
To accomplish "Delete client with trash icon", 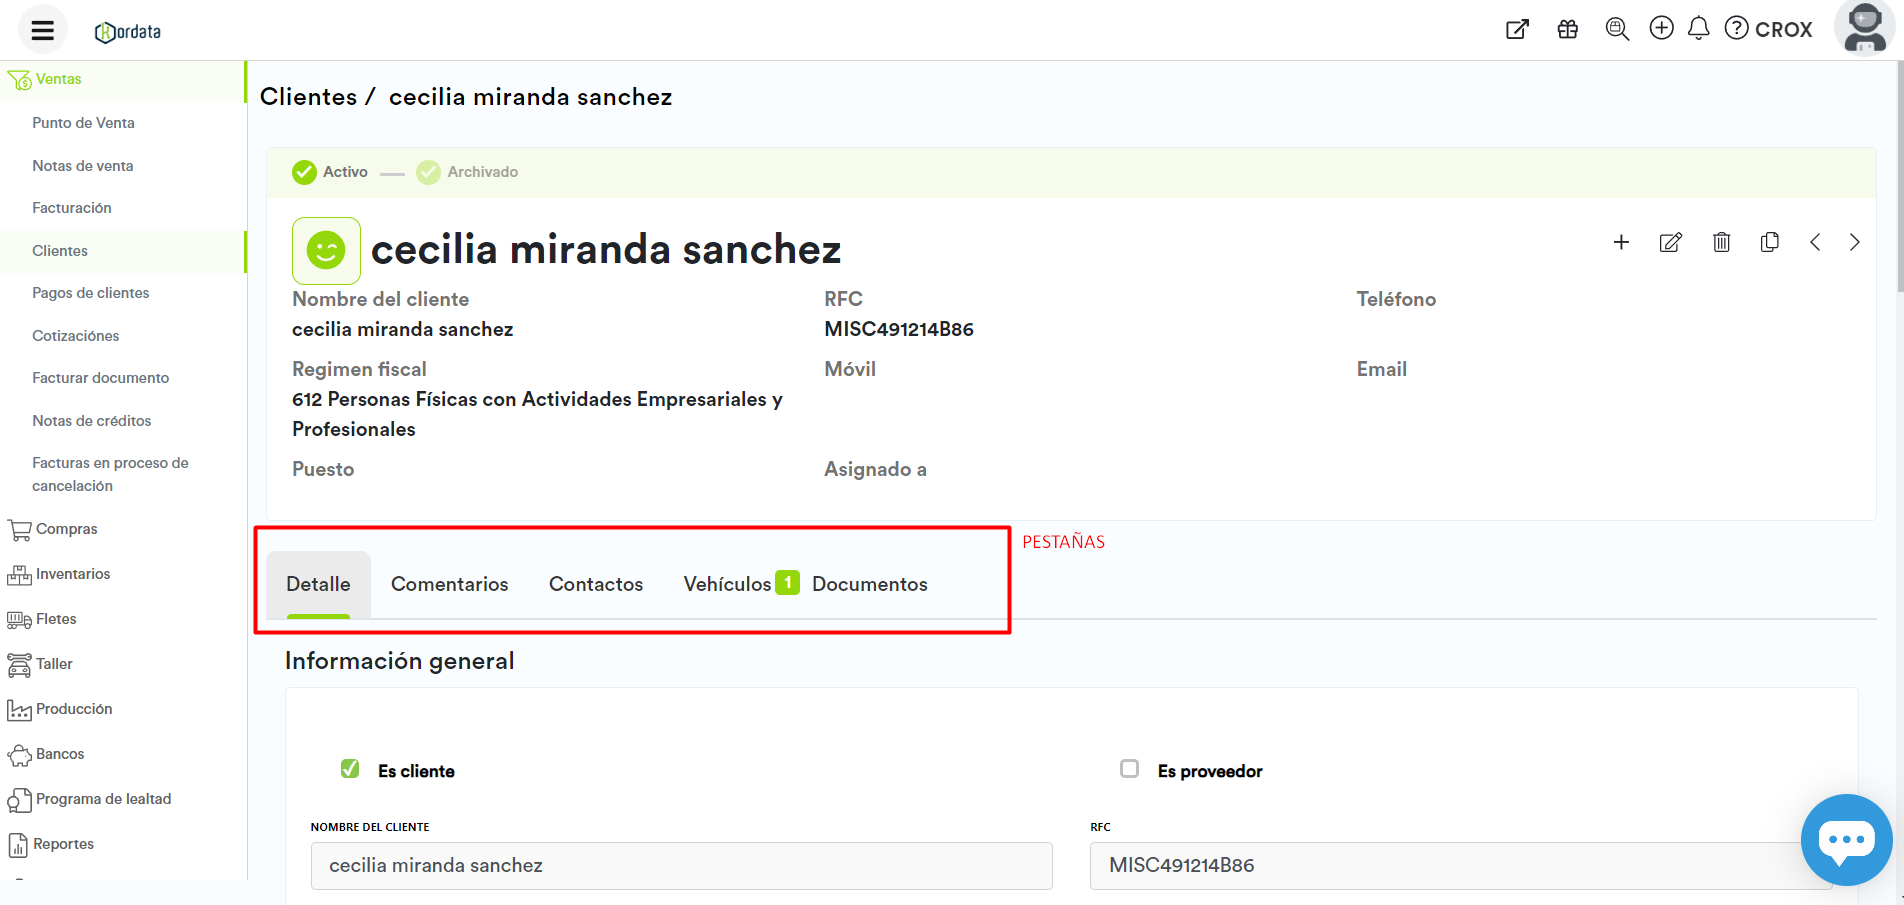I will click(1721, 243).
